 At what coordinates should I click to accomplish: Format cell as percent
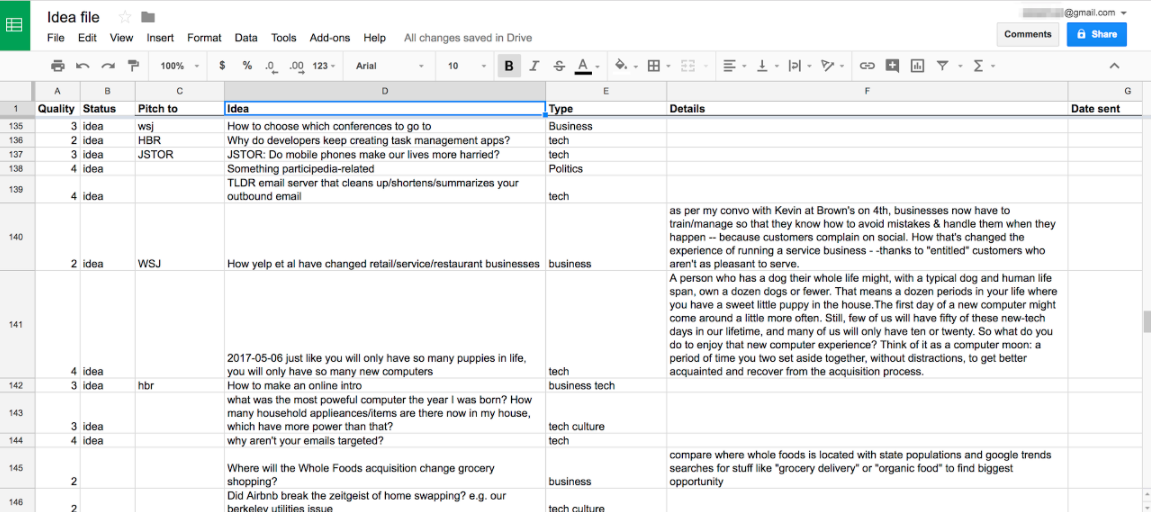tap(247, 65)
